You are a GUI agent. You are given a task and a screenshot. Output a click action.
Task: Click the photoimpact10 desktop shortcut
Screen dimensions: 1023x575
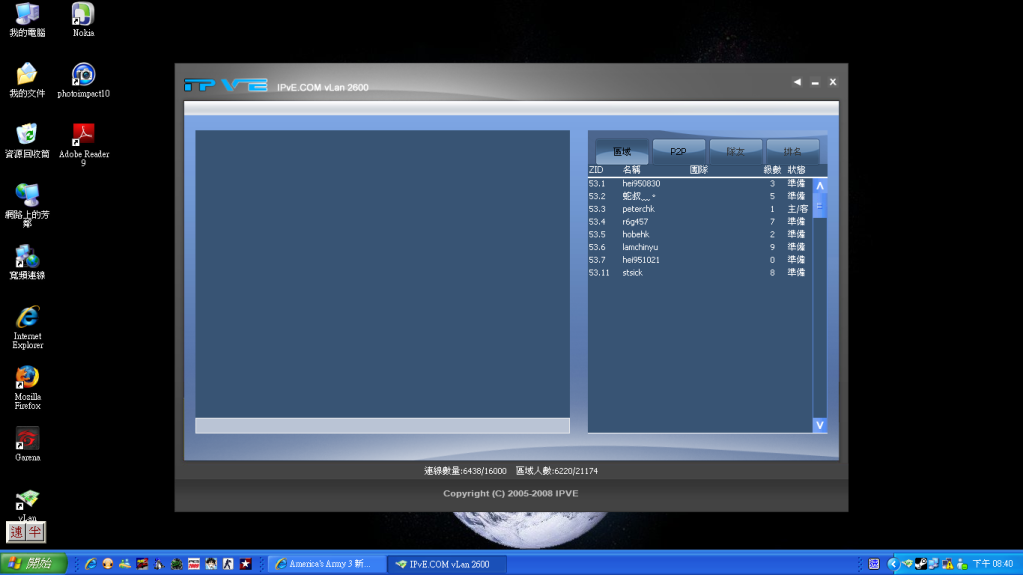(83, 75)
